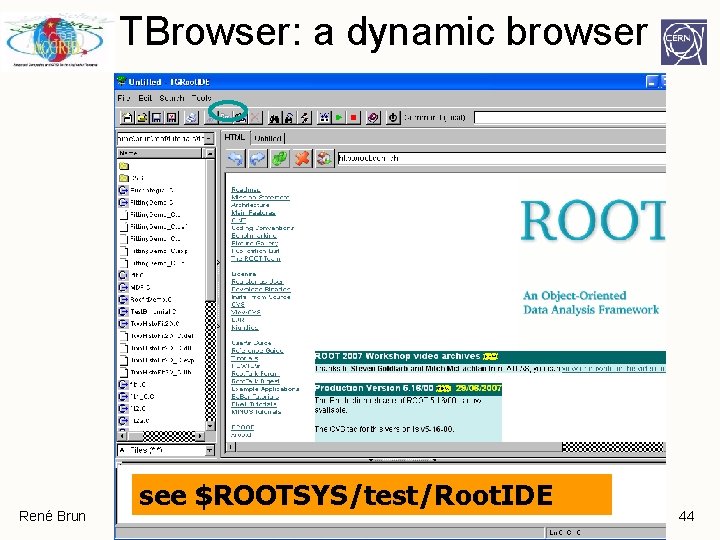Click the Compile macro icon
Screen dimensions: 720x540
click(324, 118)
